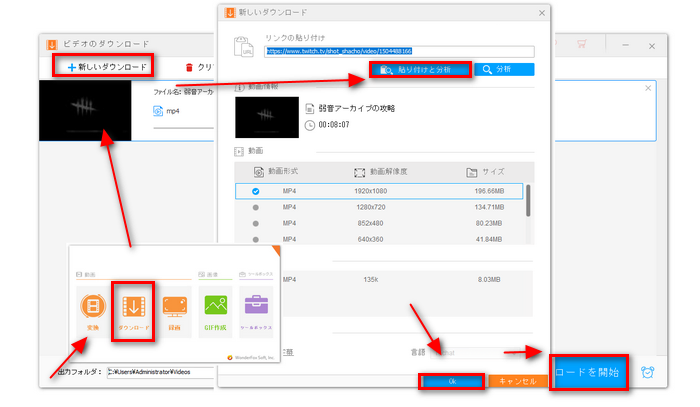Viewport: 700px width, 407px height.
Task: Collapse the 動画 section expander
Action: (x=239, y=151)
